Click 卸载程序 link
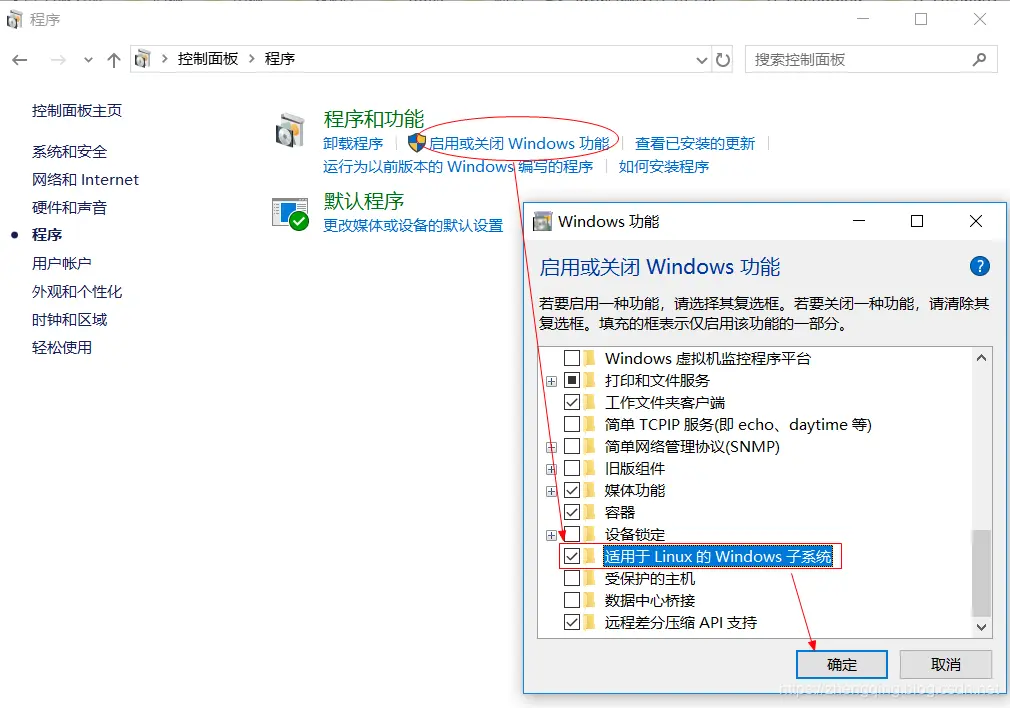The width and height of the screenshot is (1010, 708). pos(353,144)
